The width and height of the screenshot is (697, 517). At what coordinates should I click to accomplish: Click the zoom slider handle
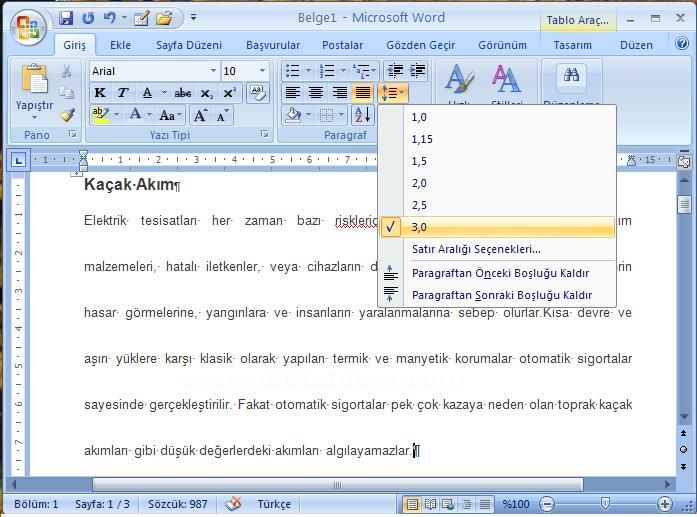(x=605, y=504)
